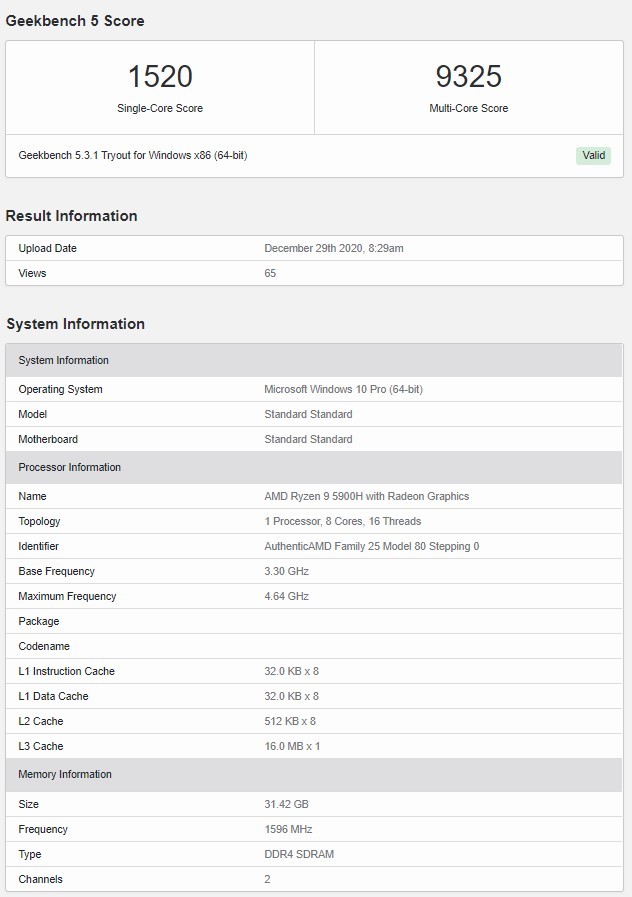Select 1 Processor, 8 Cores, 16 Threads
Image resolution: width=632 pixels, height=897 pixels.
[x=343, y=521]
